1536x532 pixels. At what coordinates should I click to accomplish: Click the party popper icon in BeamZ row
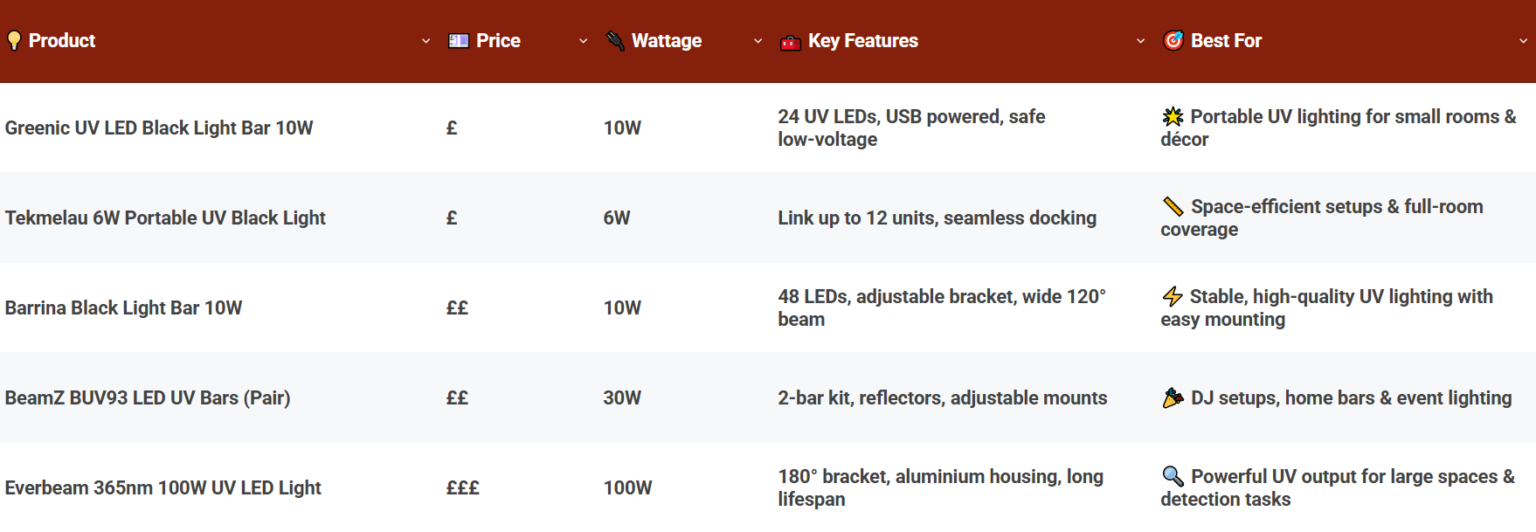click(x=1173, y=398)
